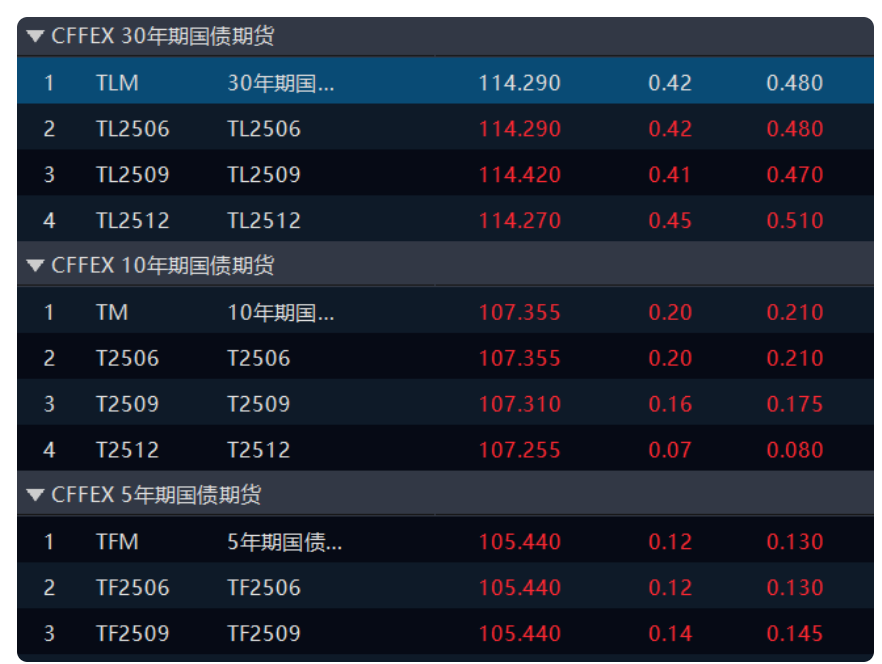The height and width of the screenshot is (664, 882).
Task: Click change value 0.45
Action: click(x=669, y=221)
